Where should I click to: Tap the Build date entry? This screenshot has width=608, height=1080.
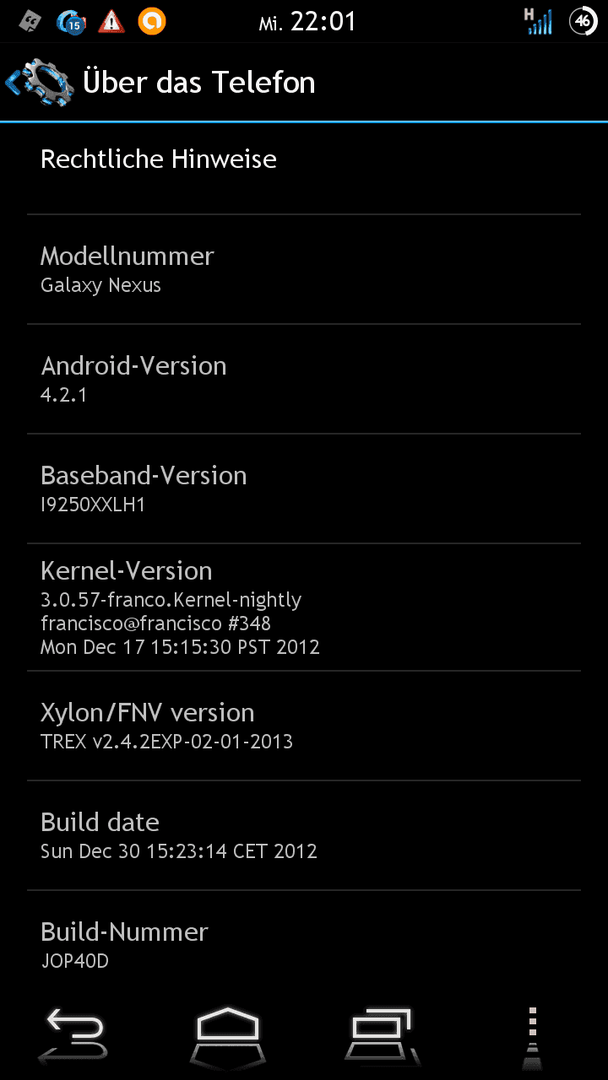[x=304, y=835]
